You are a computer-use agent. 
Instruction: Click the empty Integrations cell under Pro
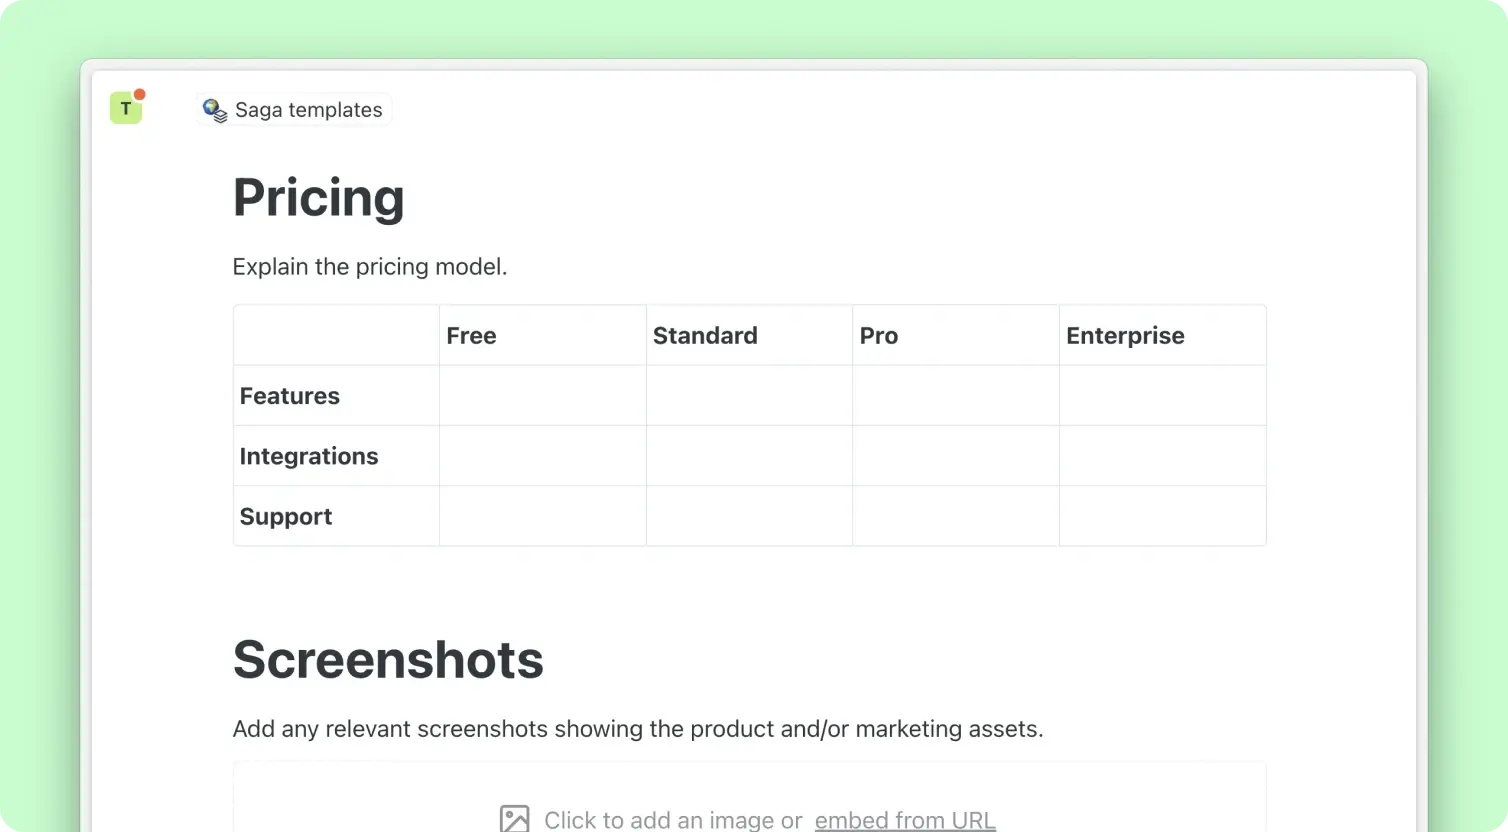955,456
